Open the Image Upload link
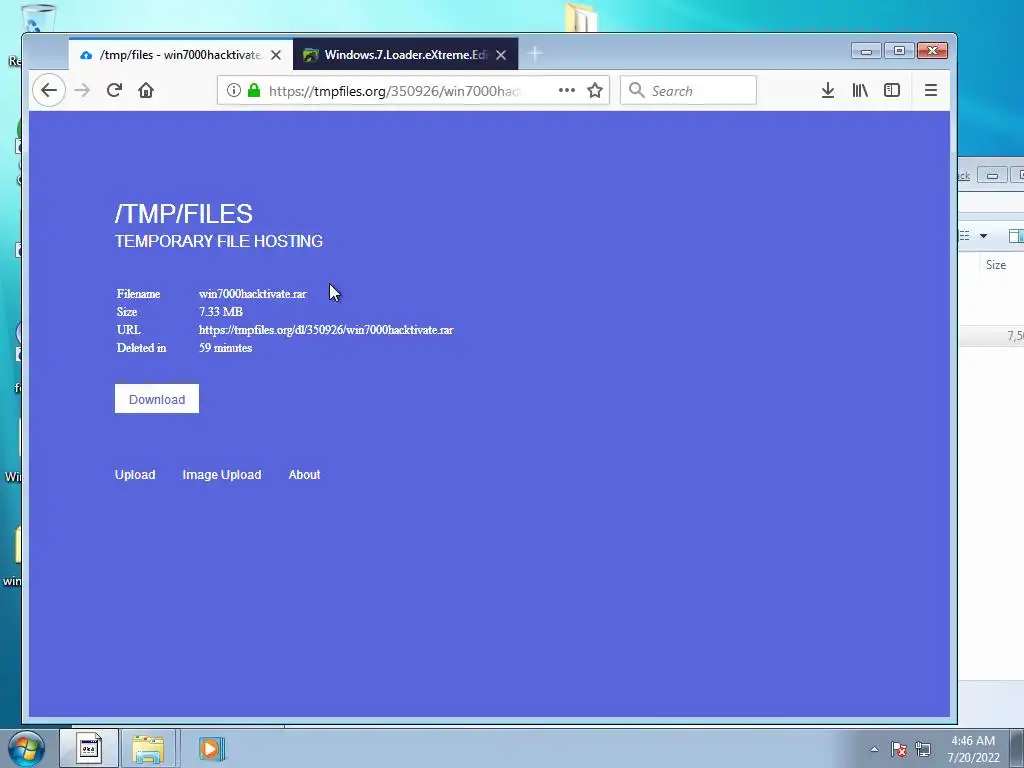 click(222, 475)
